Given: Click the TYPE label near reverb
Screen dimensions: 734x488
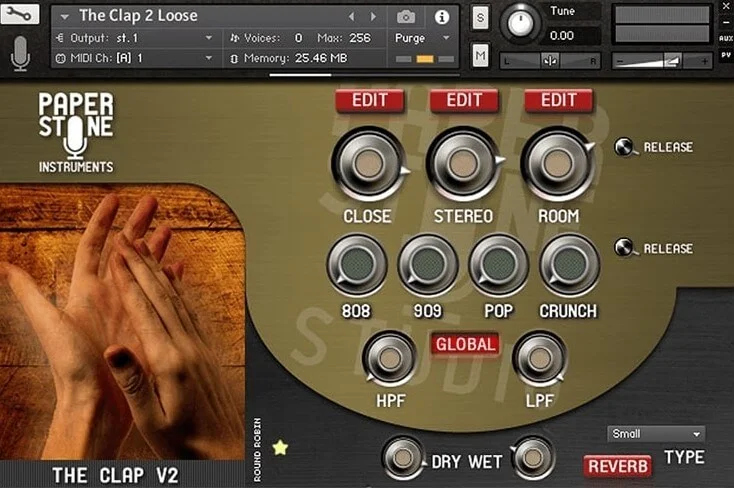Looking at the screenshot, I should (684, 457).
